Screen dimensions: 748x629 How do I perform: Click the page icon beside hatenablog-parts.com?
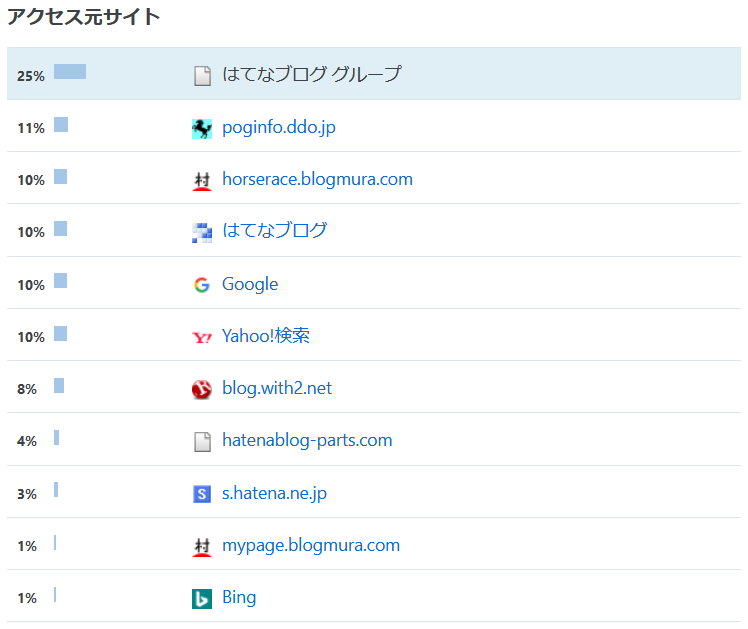[x=202, y=442]
